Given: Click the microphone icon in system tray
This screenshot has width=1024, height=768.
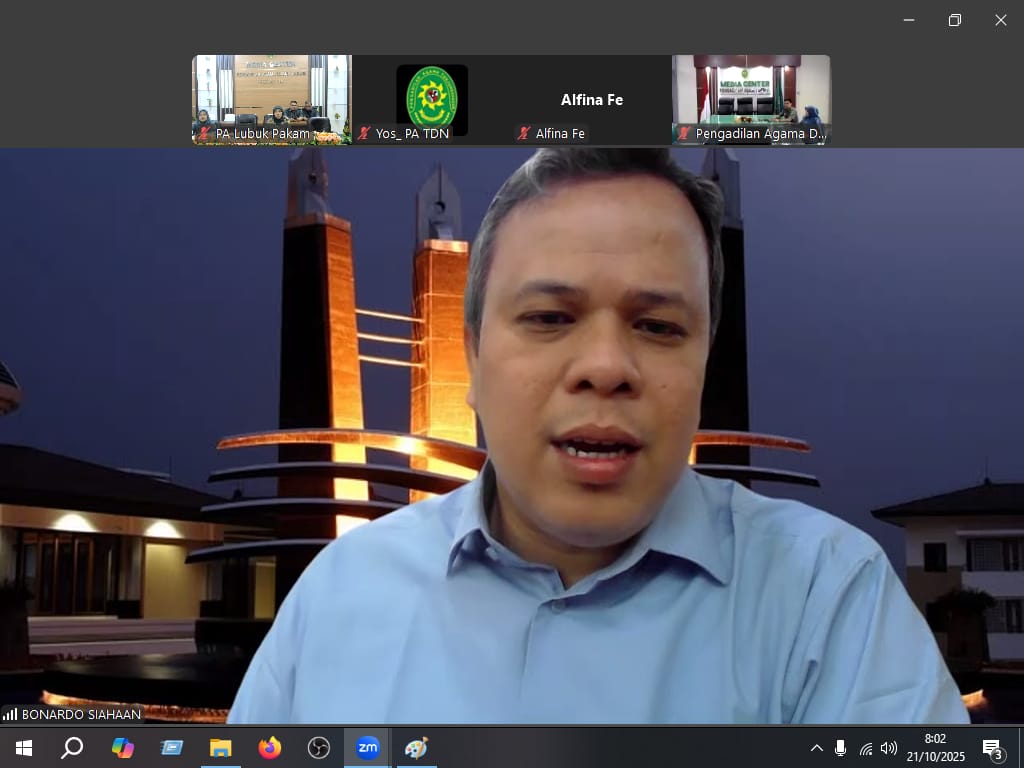Looking at the screenshot, I should tap(840, 748).
